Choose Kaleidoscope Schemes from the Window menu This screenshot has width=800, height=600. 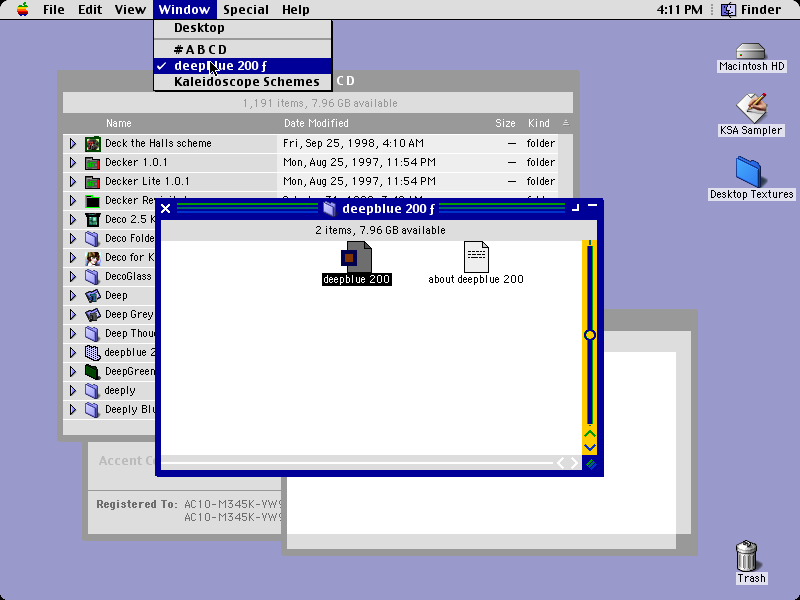(x=243, y=82)
